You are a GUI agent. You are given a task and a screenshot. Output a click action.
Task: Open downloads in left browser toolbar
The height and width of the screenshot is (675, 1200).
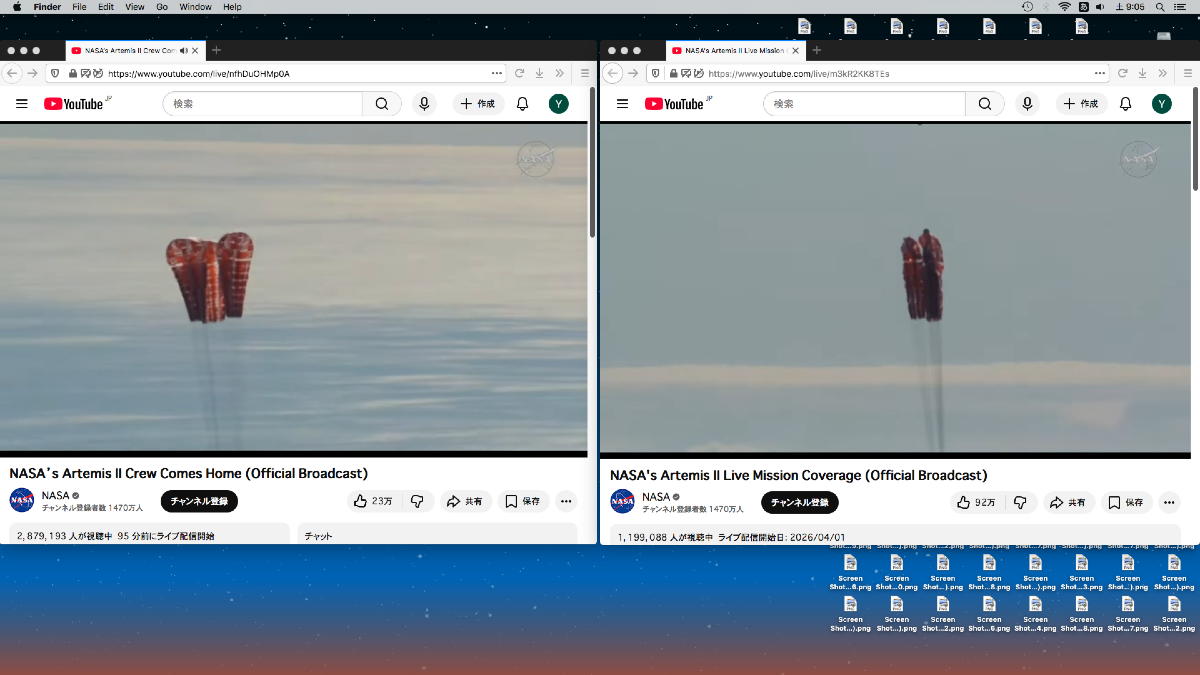539,73
